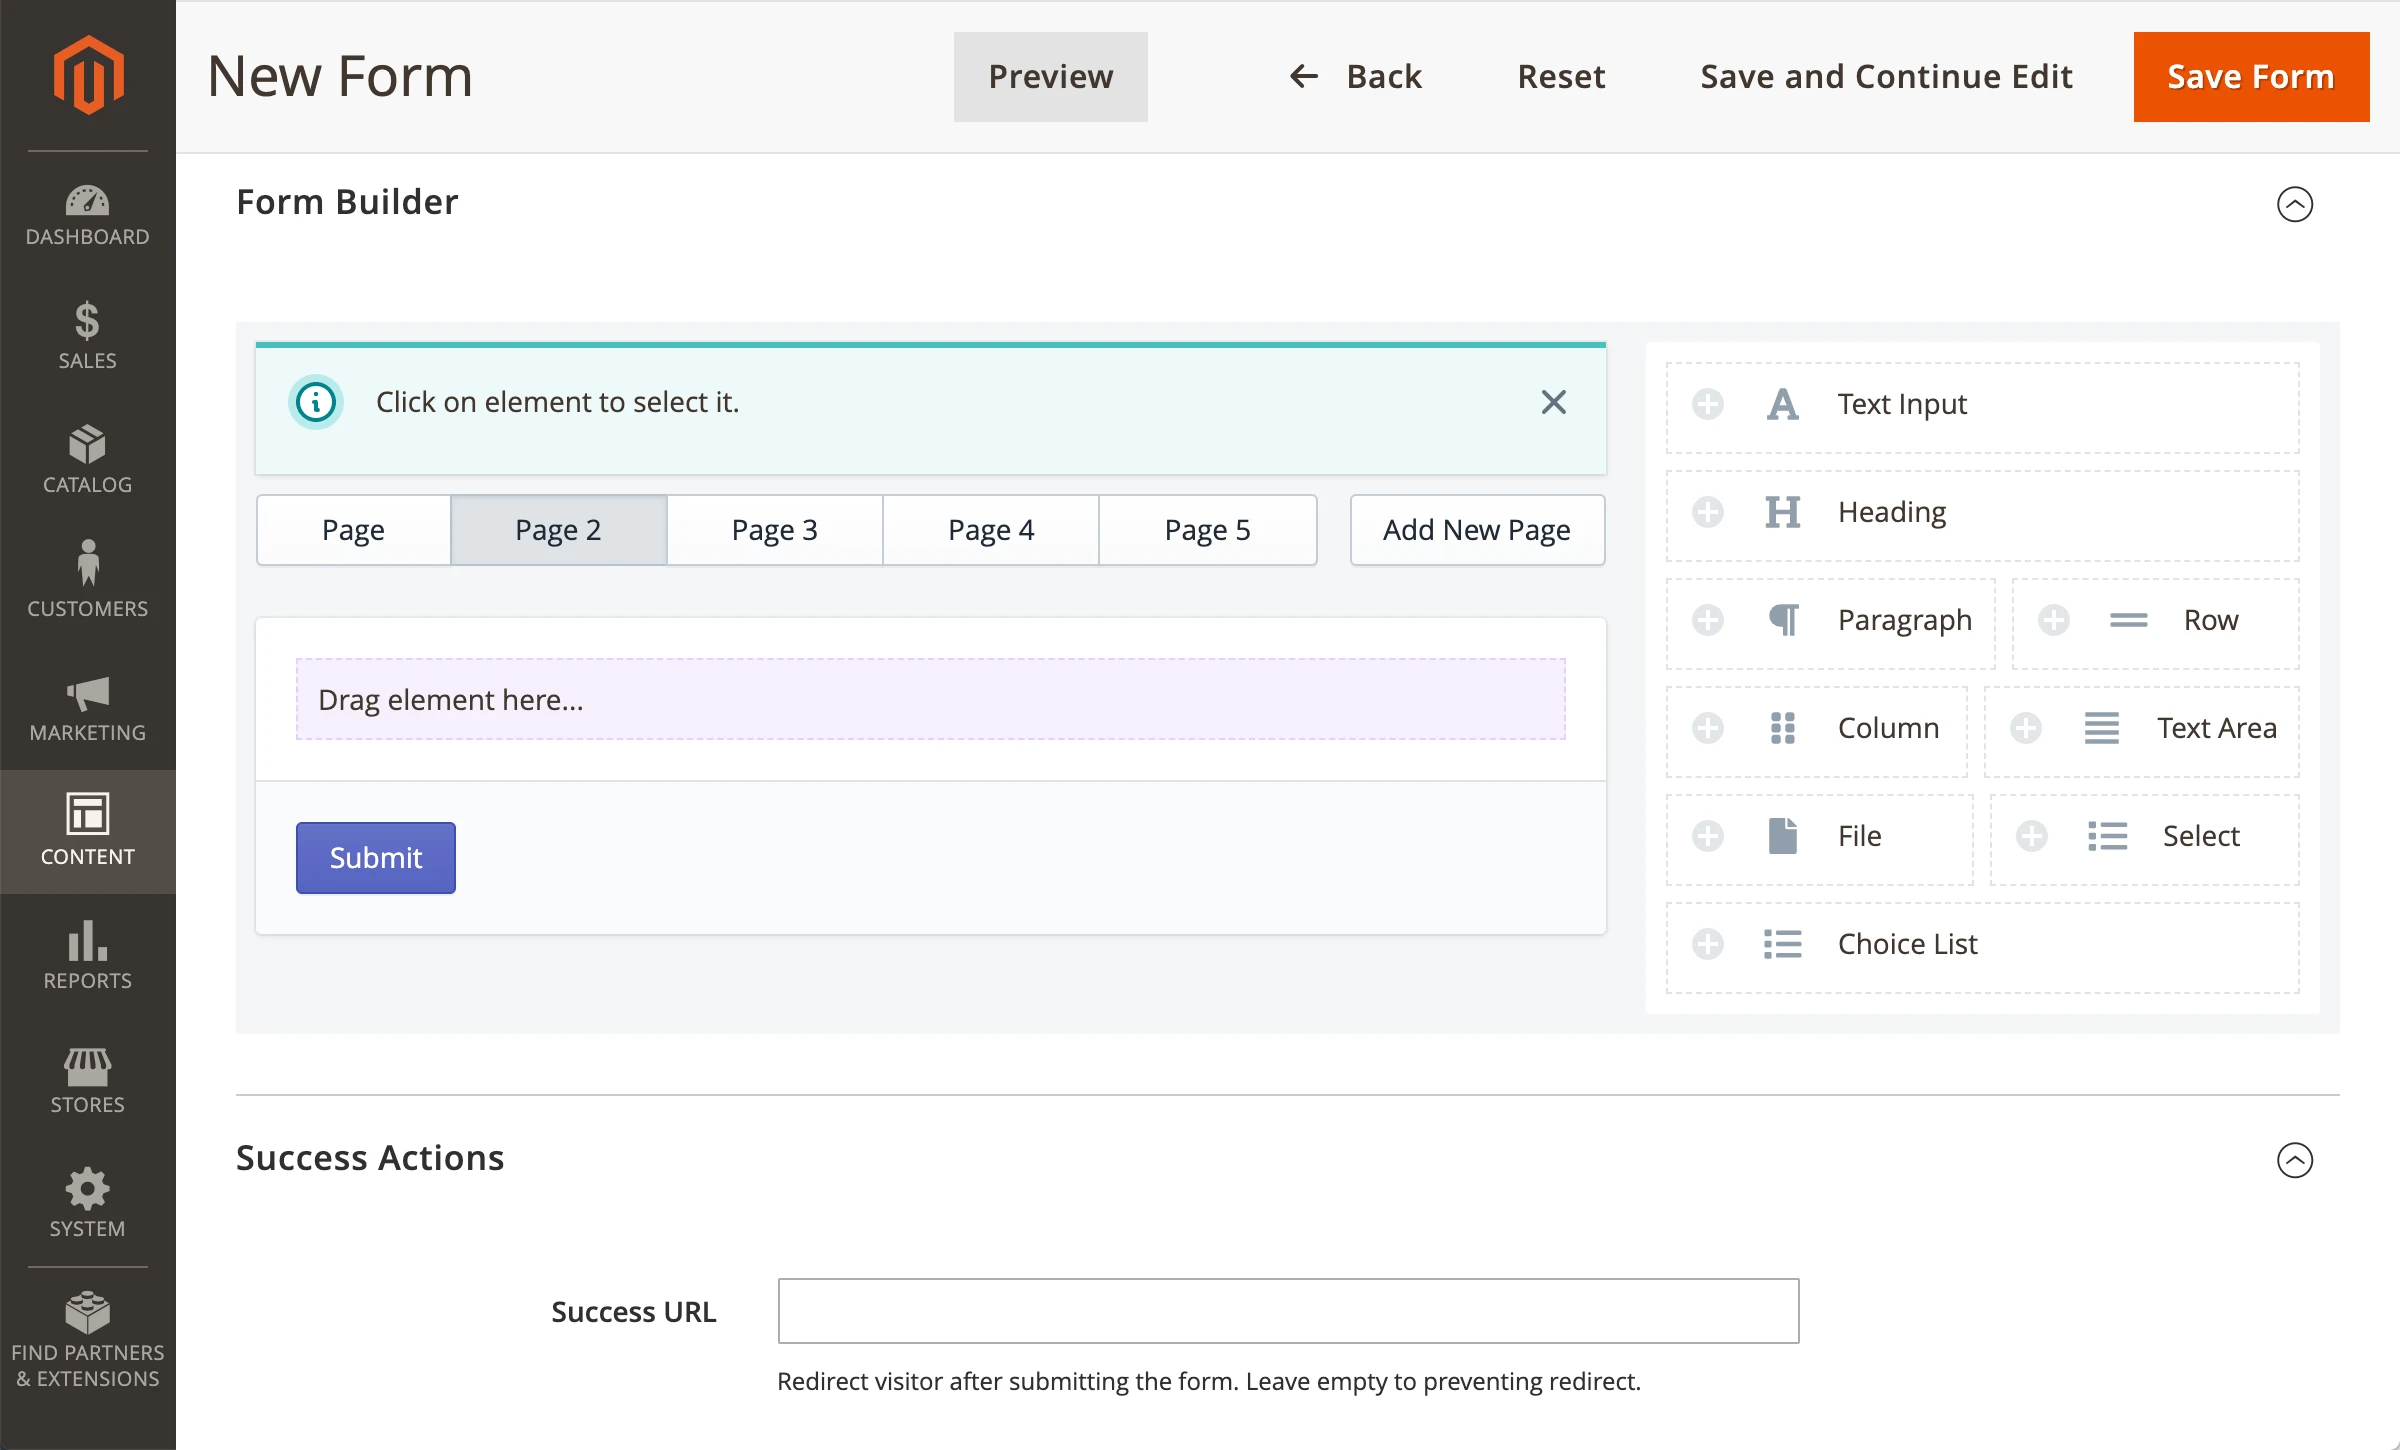The image size is (2400, 1450).
Task: Click the orange Save Form button
Action: (2250, 77)
